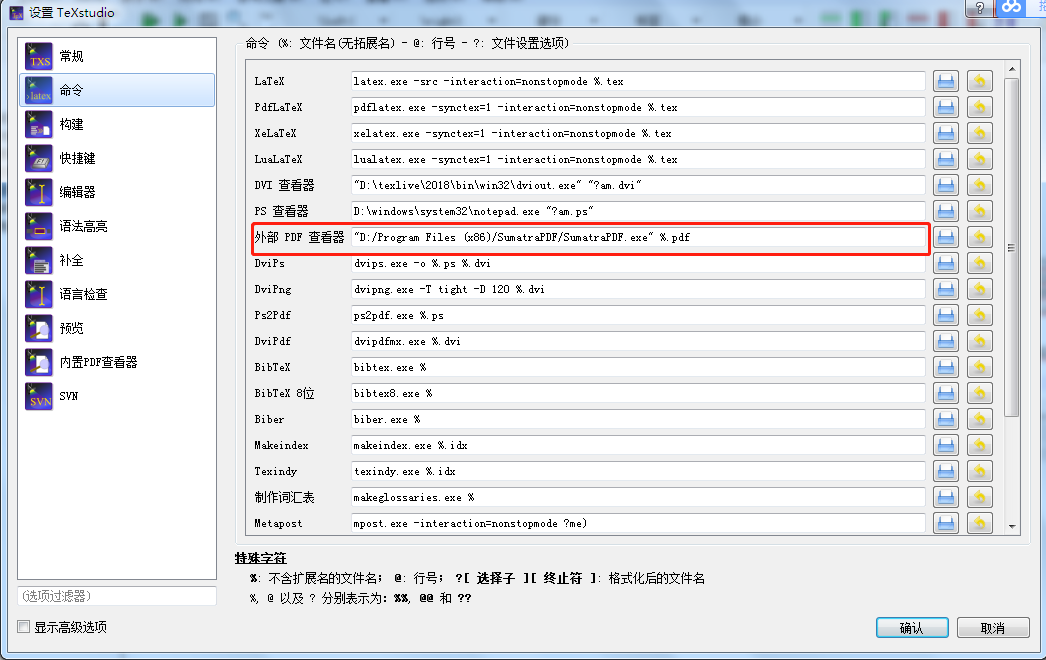The height and width of the screenshot is (660, 1046).
Task: Edit the PdfLaTeX command field
Action: pyautogui.click(x=638, y=107)
